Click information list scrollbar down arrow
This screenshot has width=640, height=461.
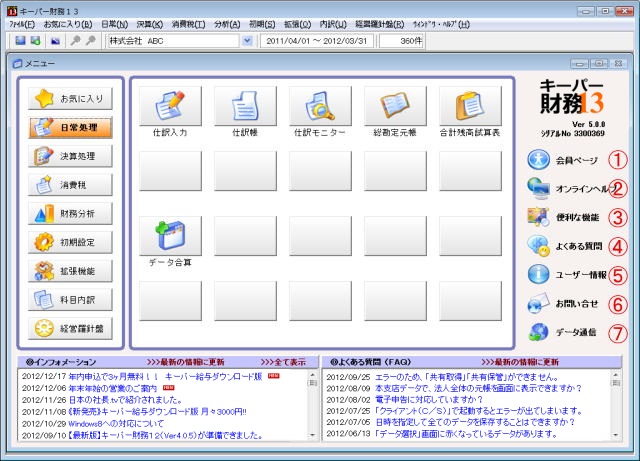click(x=313, y=435)
